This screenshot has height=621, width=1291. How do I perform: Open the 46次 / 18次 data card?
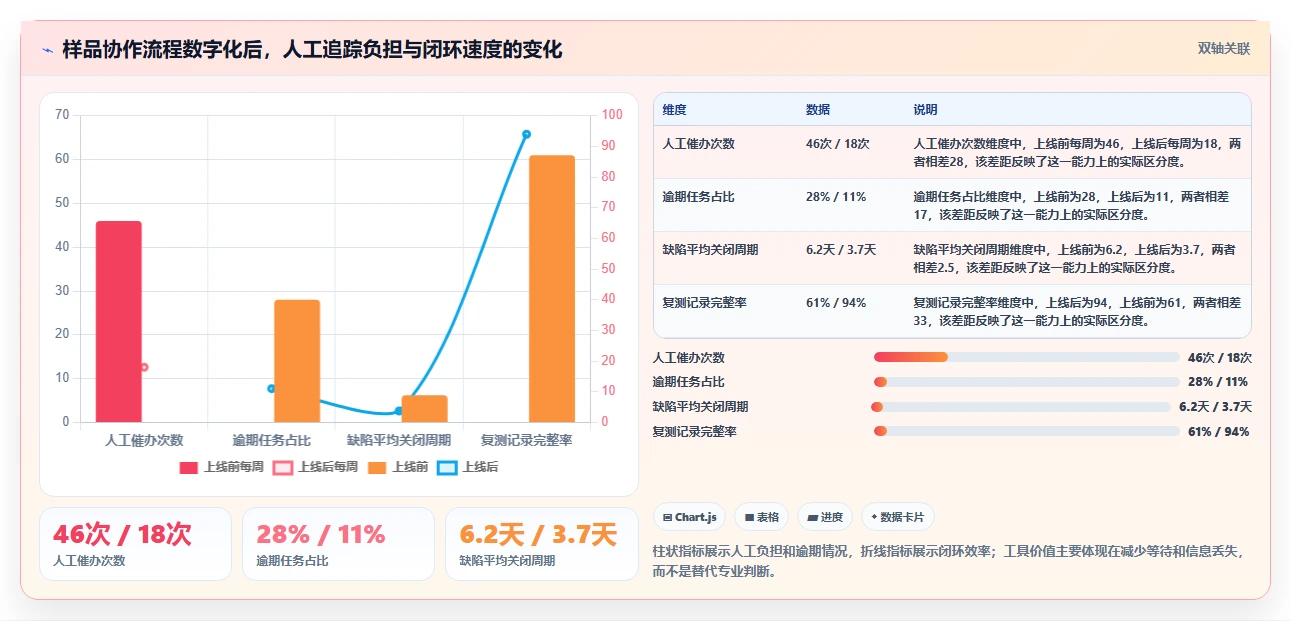pos(135,544)
